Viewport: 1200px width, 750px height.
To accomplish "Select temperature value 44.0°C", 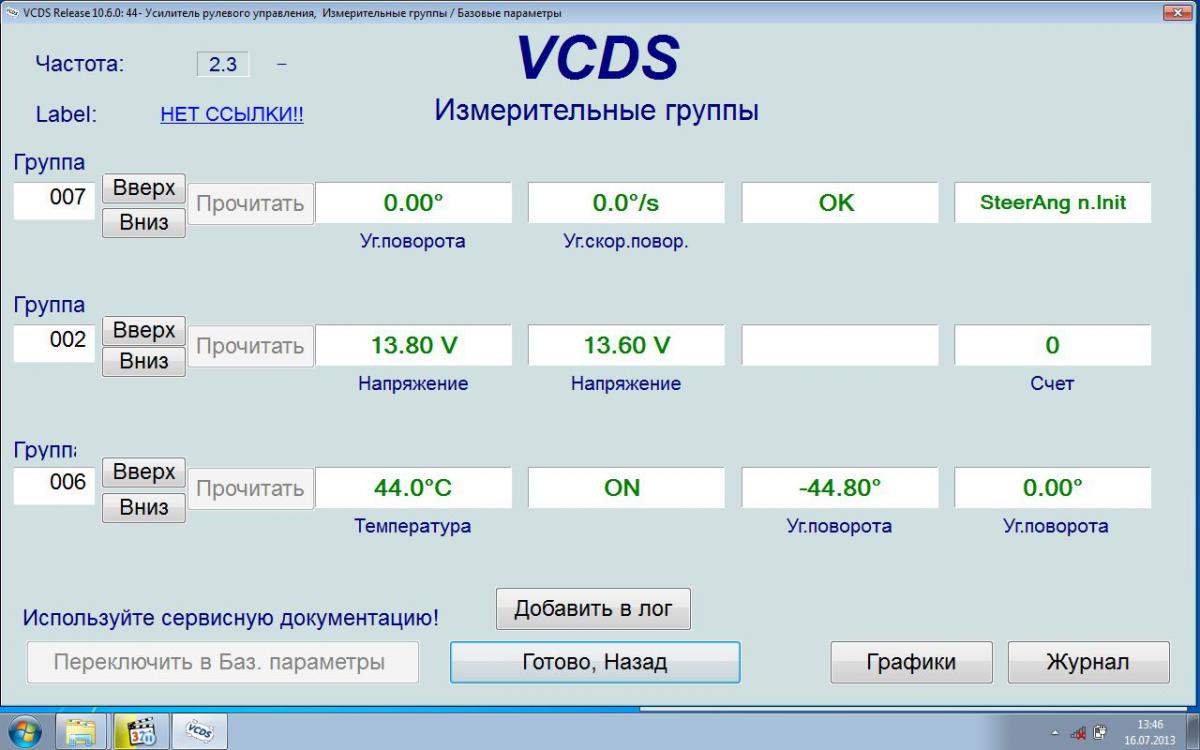I will point(413,488).
